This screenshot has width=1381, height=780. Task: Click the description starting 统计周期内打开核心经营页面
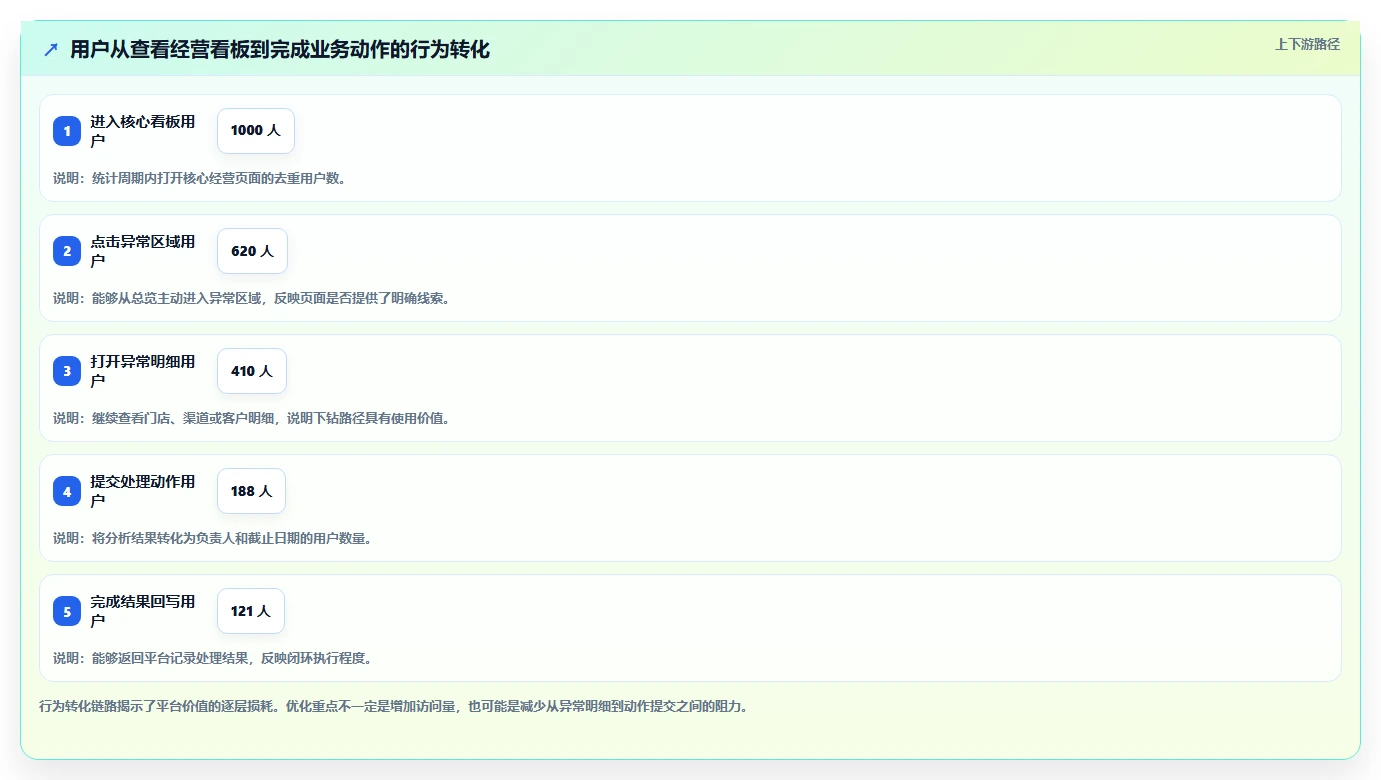199,178
